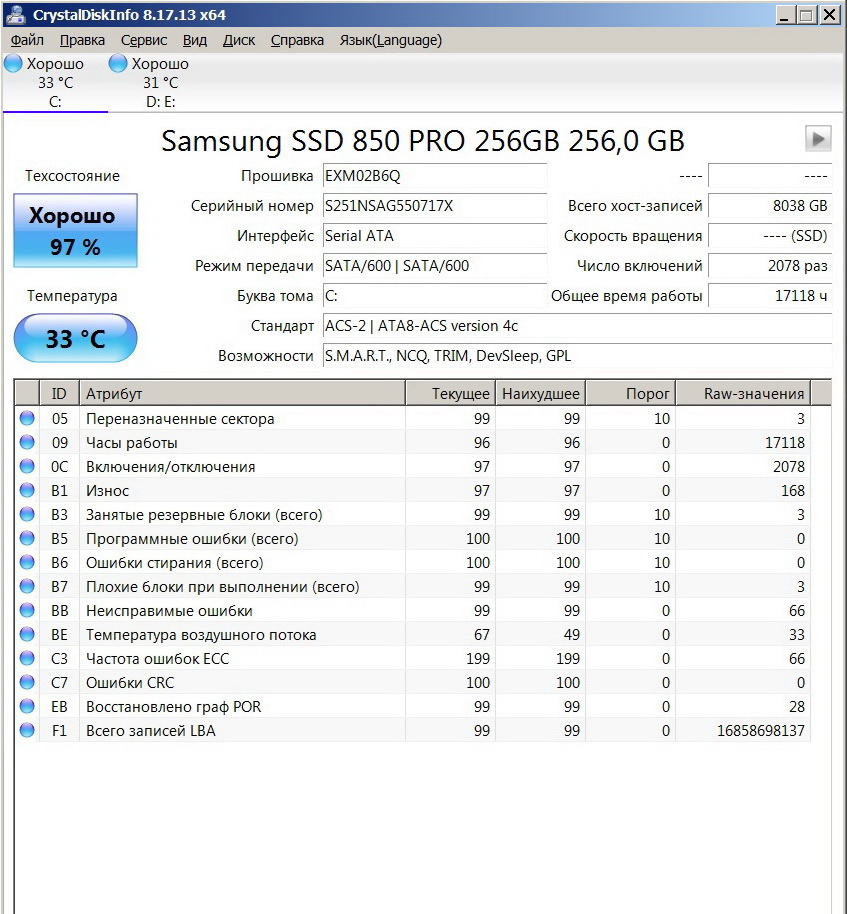Screen dimensions: 847x914
Task: Select the Восстановлено граф POR row
Action: tap(413, 706)
